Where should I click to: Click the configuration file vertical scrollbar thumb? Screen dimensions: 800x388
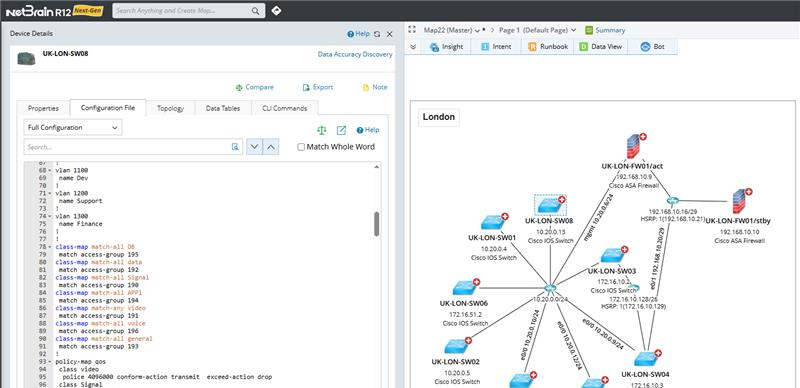pos(377,224)
